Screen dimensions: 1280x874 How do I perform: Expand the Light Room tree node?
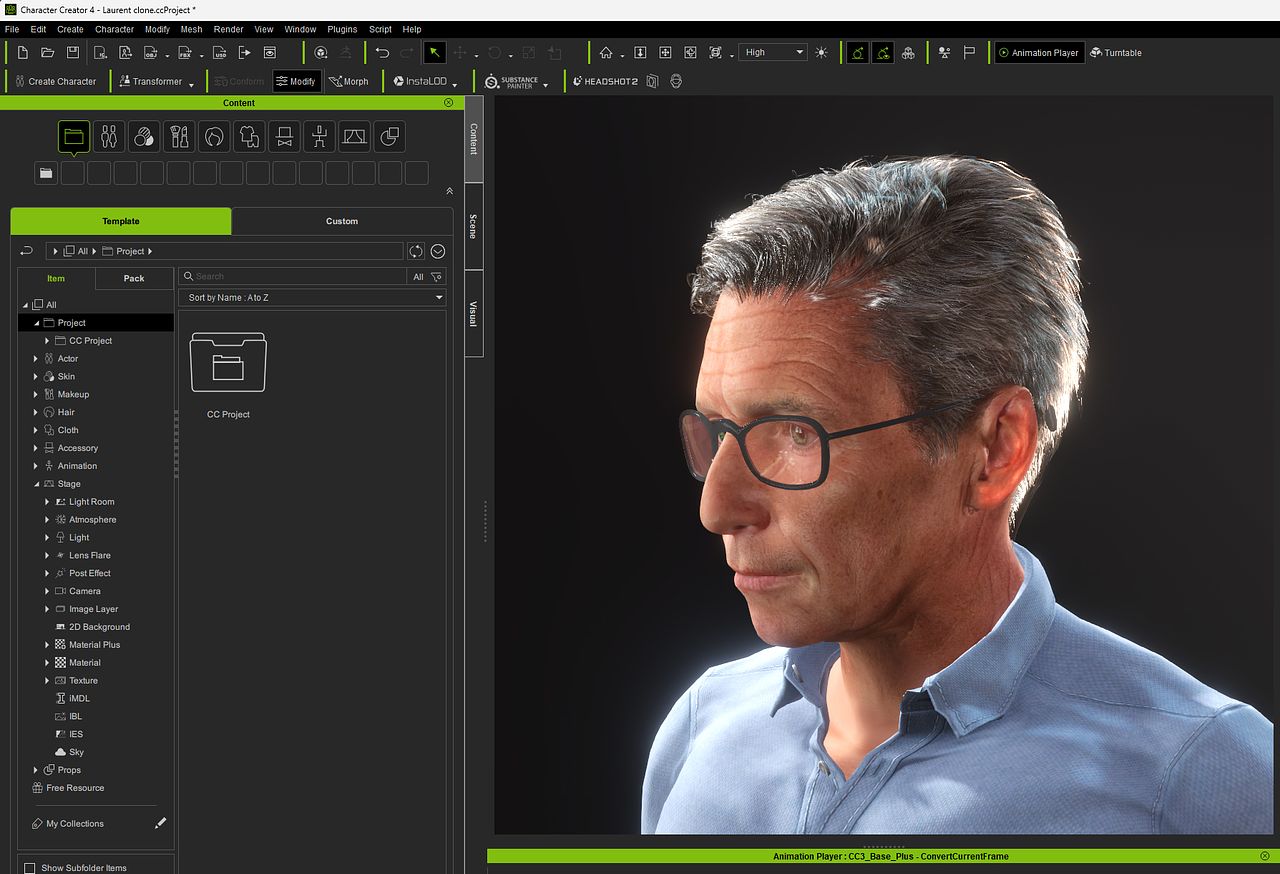[x=47, y=502]
